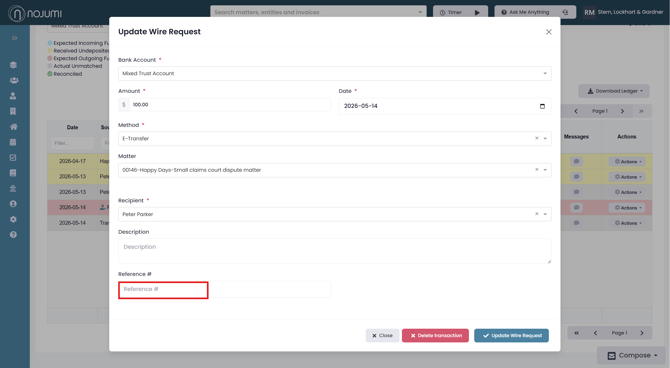Open Actions menu for the red 2026-05-14 row

[x=628, y=208]
